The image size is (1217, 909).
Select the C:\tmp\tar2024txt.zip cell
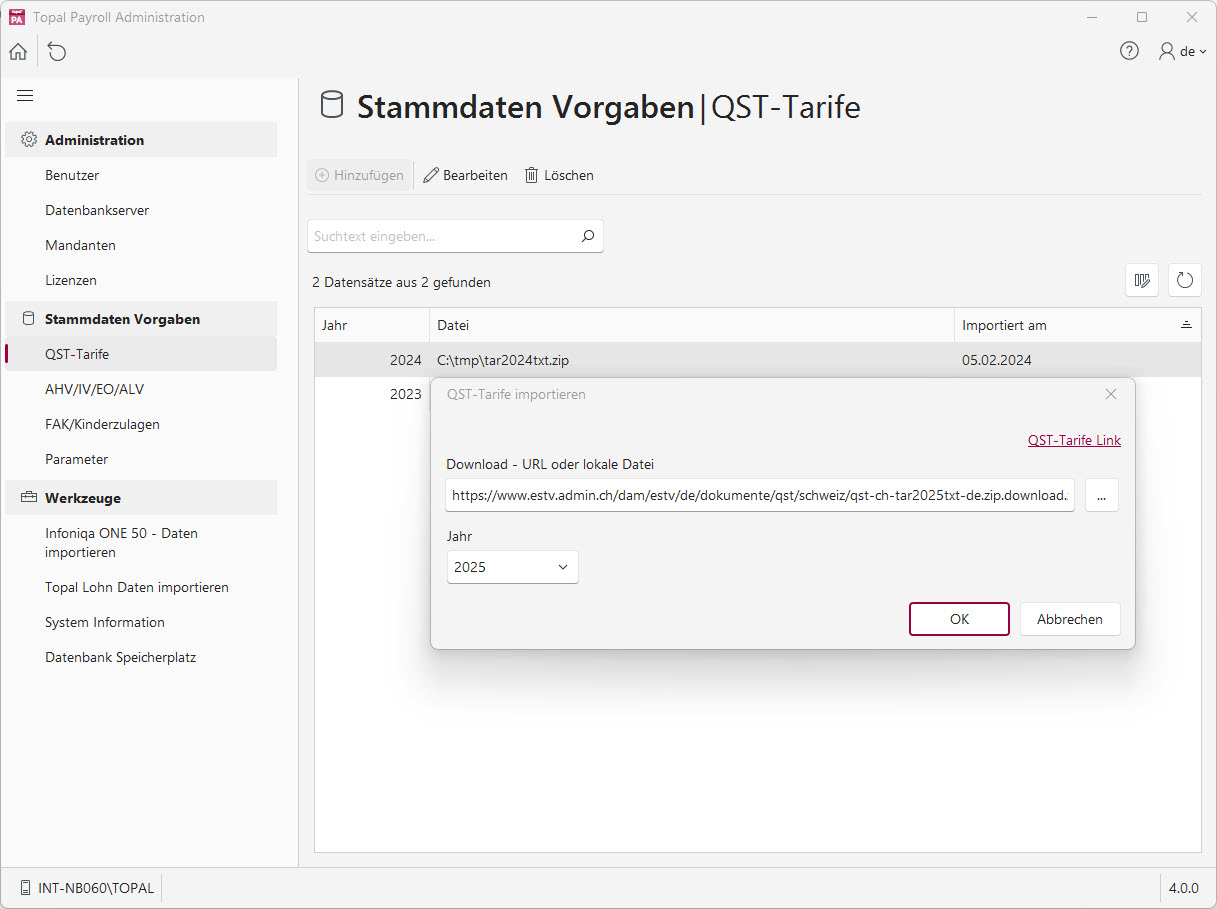coord(692,360)
